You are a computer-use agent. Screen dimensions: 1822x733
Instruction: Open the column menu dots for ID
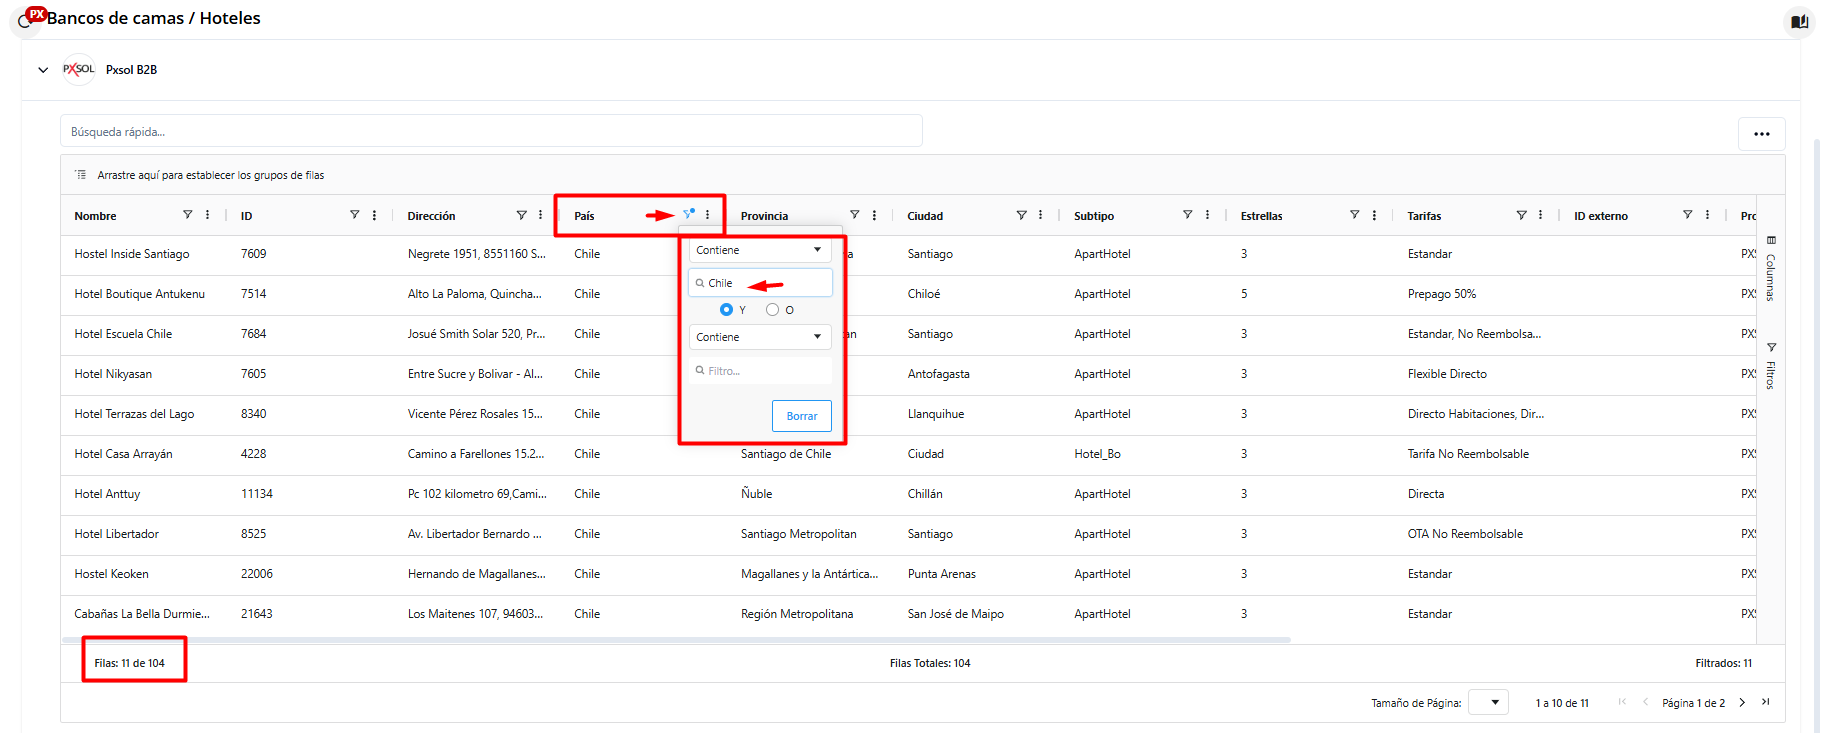click(x=374, y=215)
